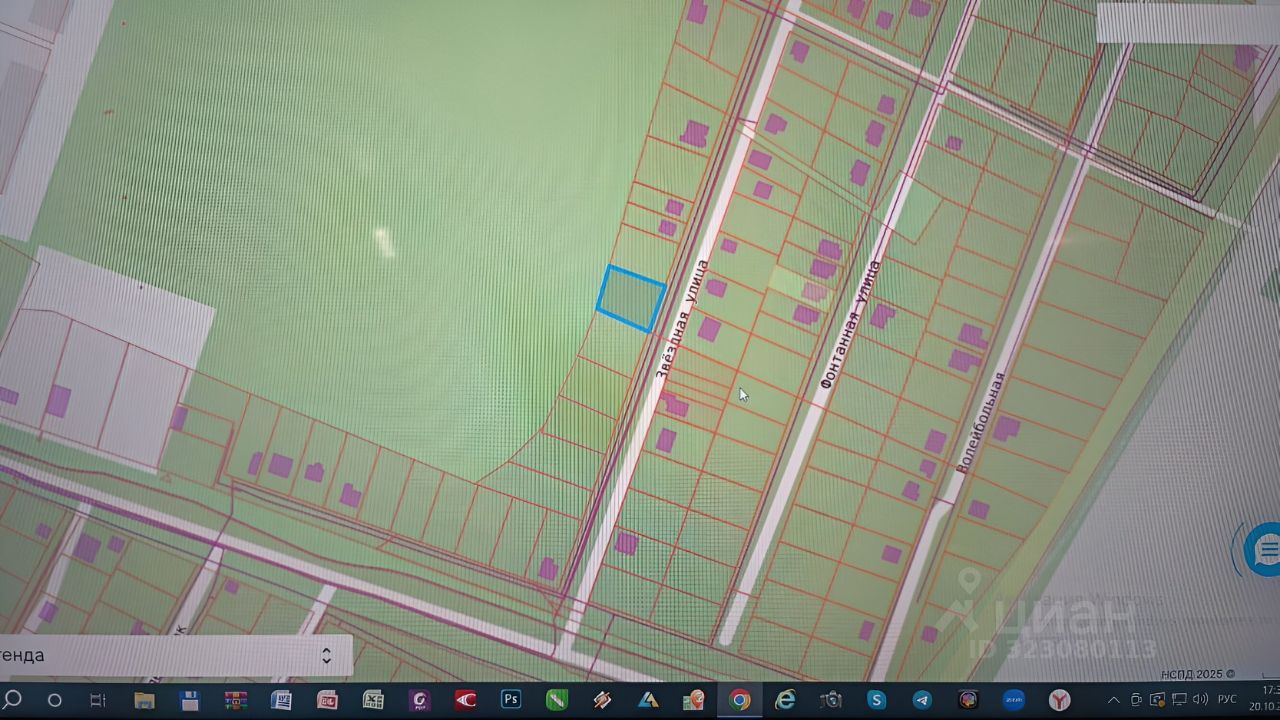This screenshot has height=720, width=1280.
Task: Switch to the Google Chrome window
Action: point(740,700)
